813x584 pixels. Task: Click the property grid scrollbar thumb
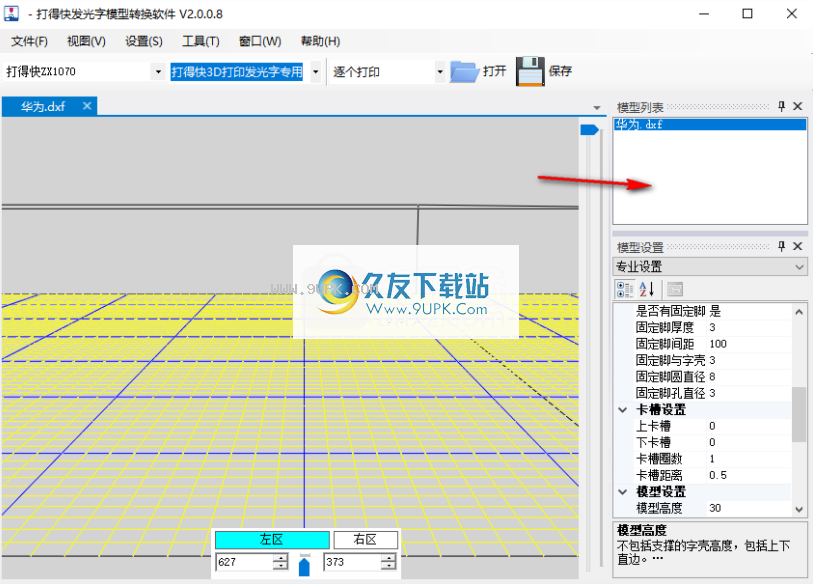[x=799, y=414]
